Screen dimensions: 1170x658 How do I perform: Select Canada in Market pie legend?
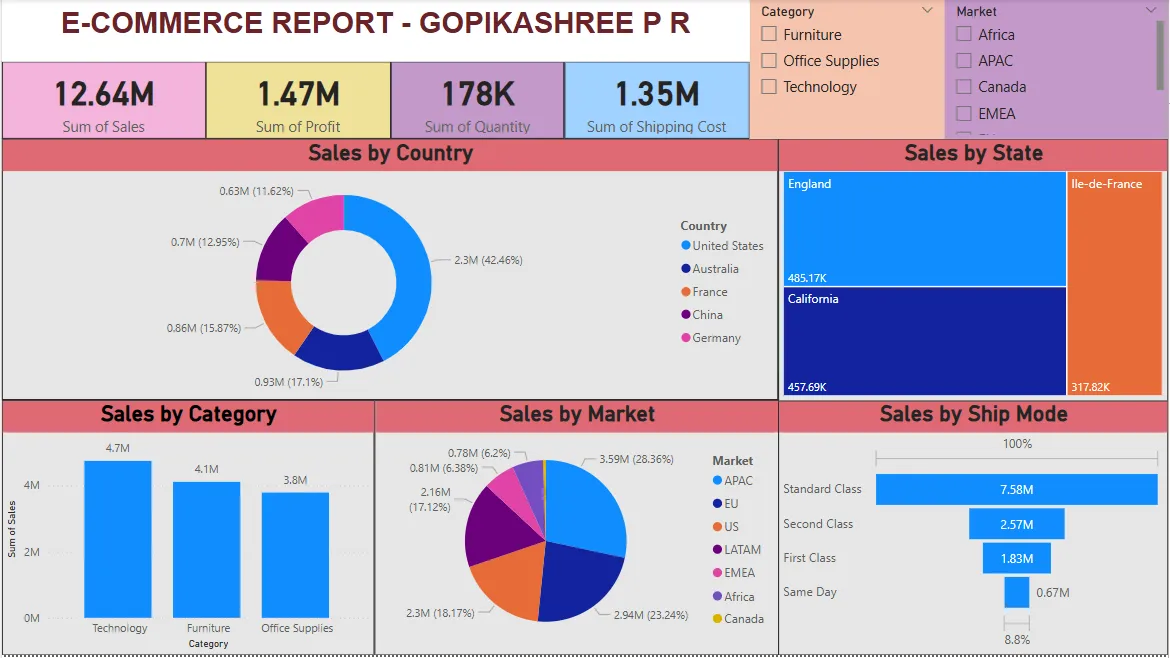pyautogui.click(x=738, y=618)
